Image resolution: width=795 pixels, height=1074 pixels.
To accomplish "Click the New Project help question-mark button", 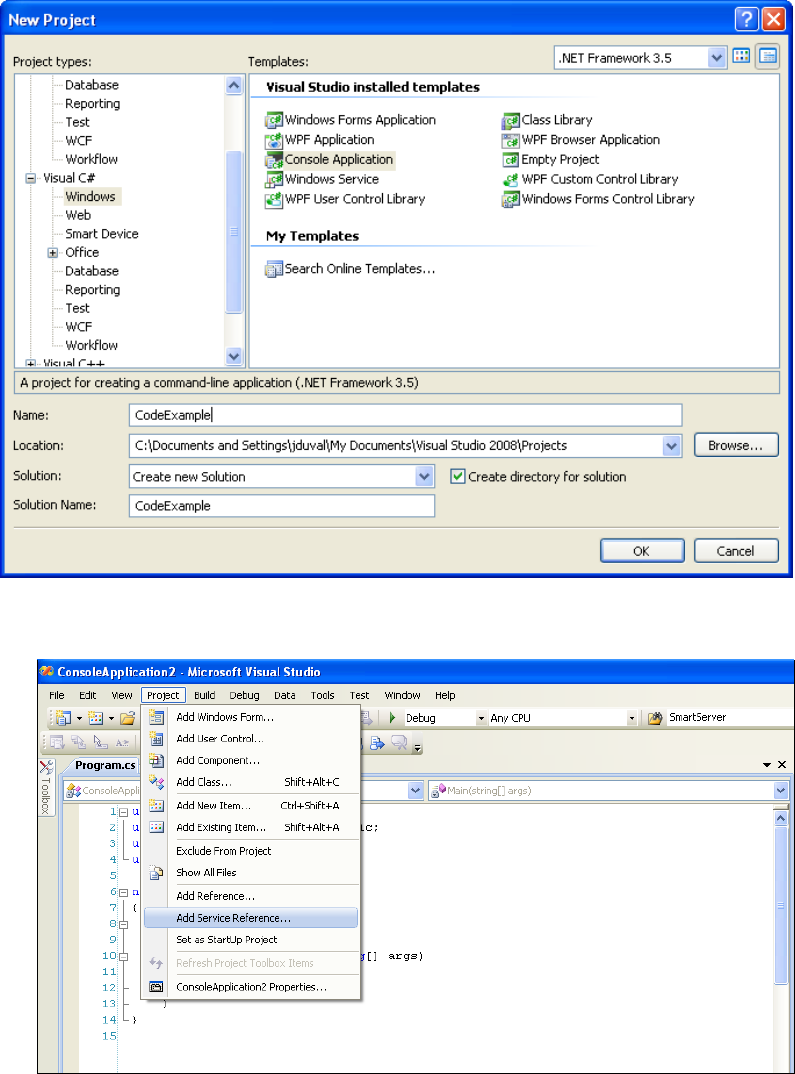I will (x=746, y=19).
